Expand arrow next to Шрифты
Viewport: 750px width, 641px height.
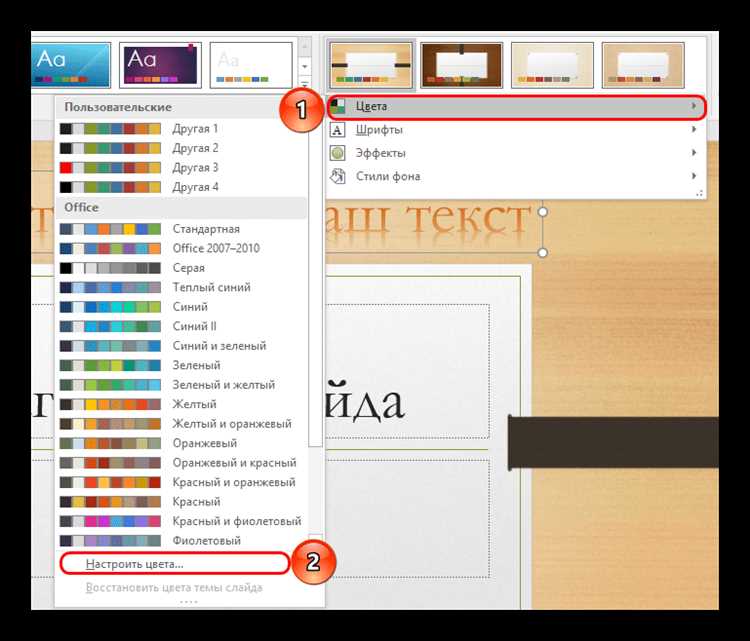(694, 129)
